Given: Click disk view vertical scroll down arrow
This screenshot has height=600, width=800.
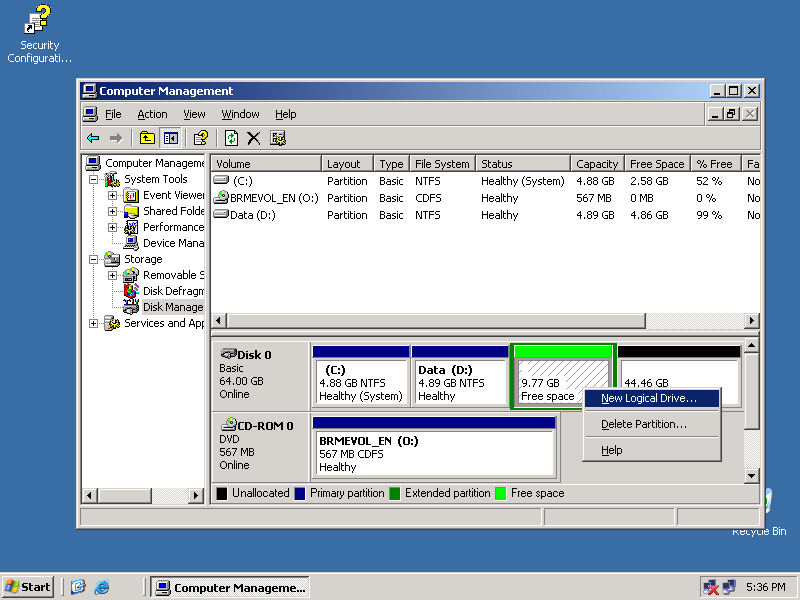Looking at the screenshot, I should 751,476.
